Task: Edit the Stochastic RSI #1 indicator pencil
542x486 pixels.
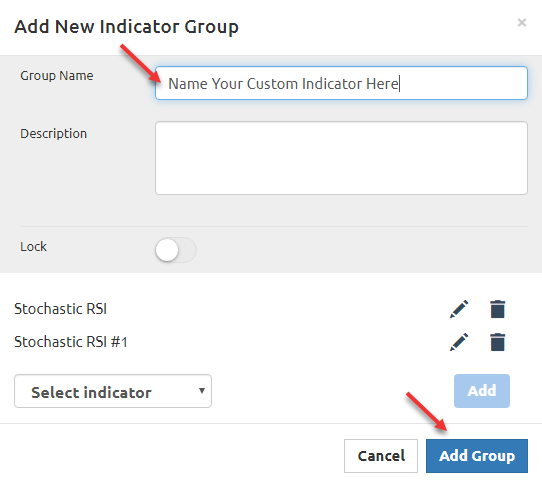Action: click(x=459, y=342)
